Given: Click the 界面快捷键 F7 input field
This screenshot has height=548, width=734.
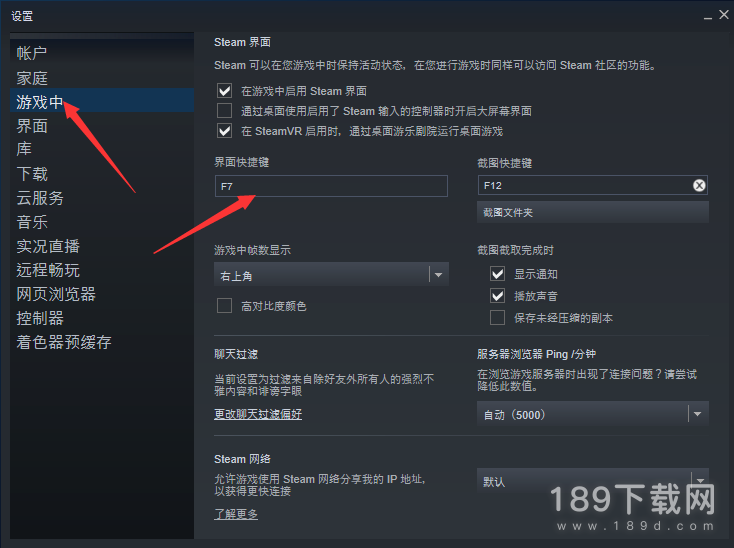Looking at the screenshot, I should [331, 186].
